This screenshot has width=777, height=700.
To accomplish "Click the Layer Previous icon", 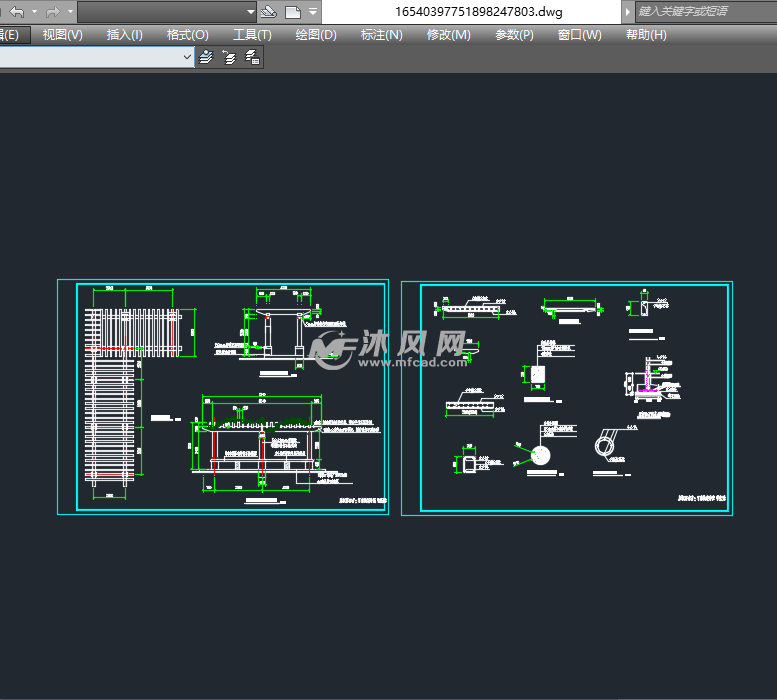I will (x=229, y=58).
